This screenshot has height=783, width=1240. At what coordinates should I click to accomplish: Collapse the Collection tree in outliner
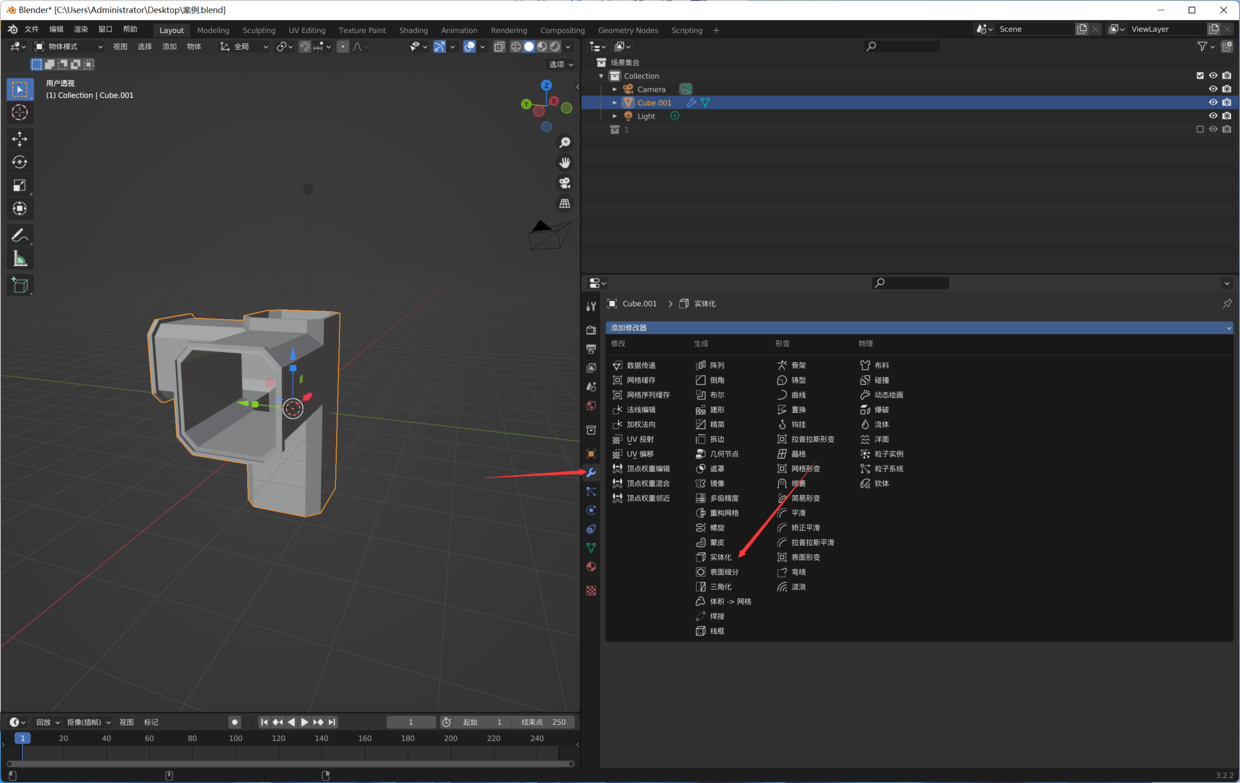pos(602,76)
